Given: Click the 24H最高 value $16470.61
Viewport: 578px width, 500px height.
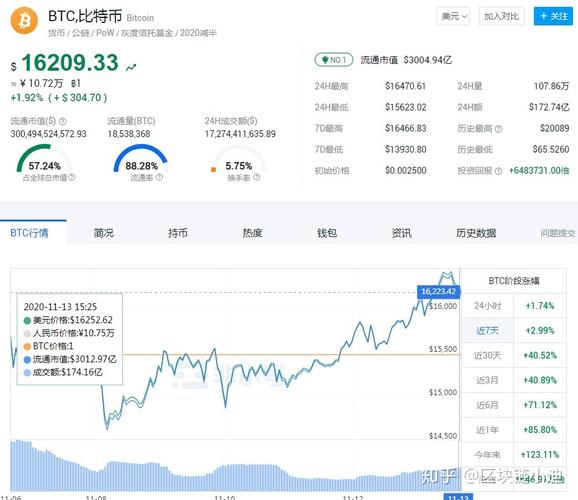Looking at the screenshot, I should (405, 86).
